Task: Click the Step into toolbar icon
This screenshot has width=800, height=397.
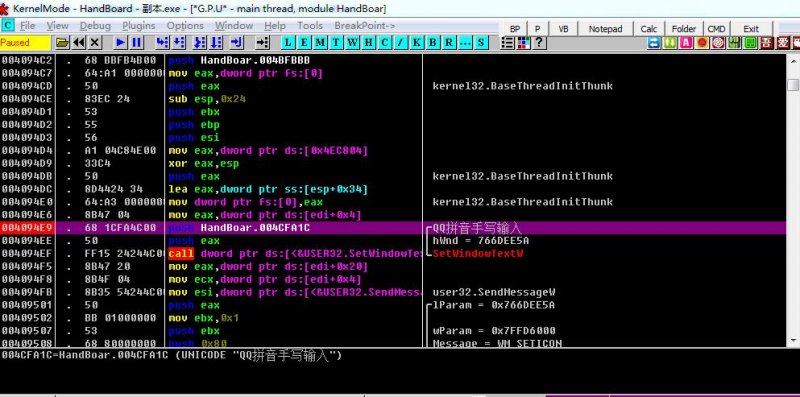Action: coord(162,42)
